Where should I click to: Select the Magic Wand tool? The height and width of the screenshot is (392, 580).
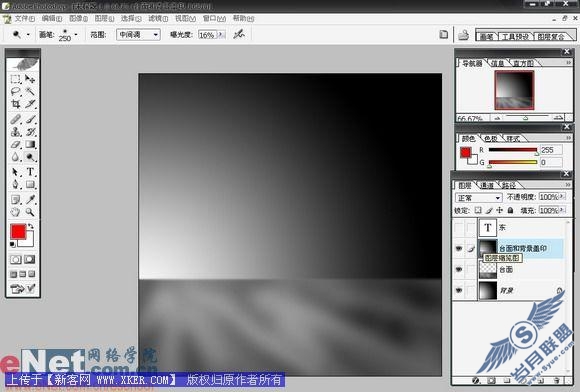[x=30, y=91]
